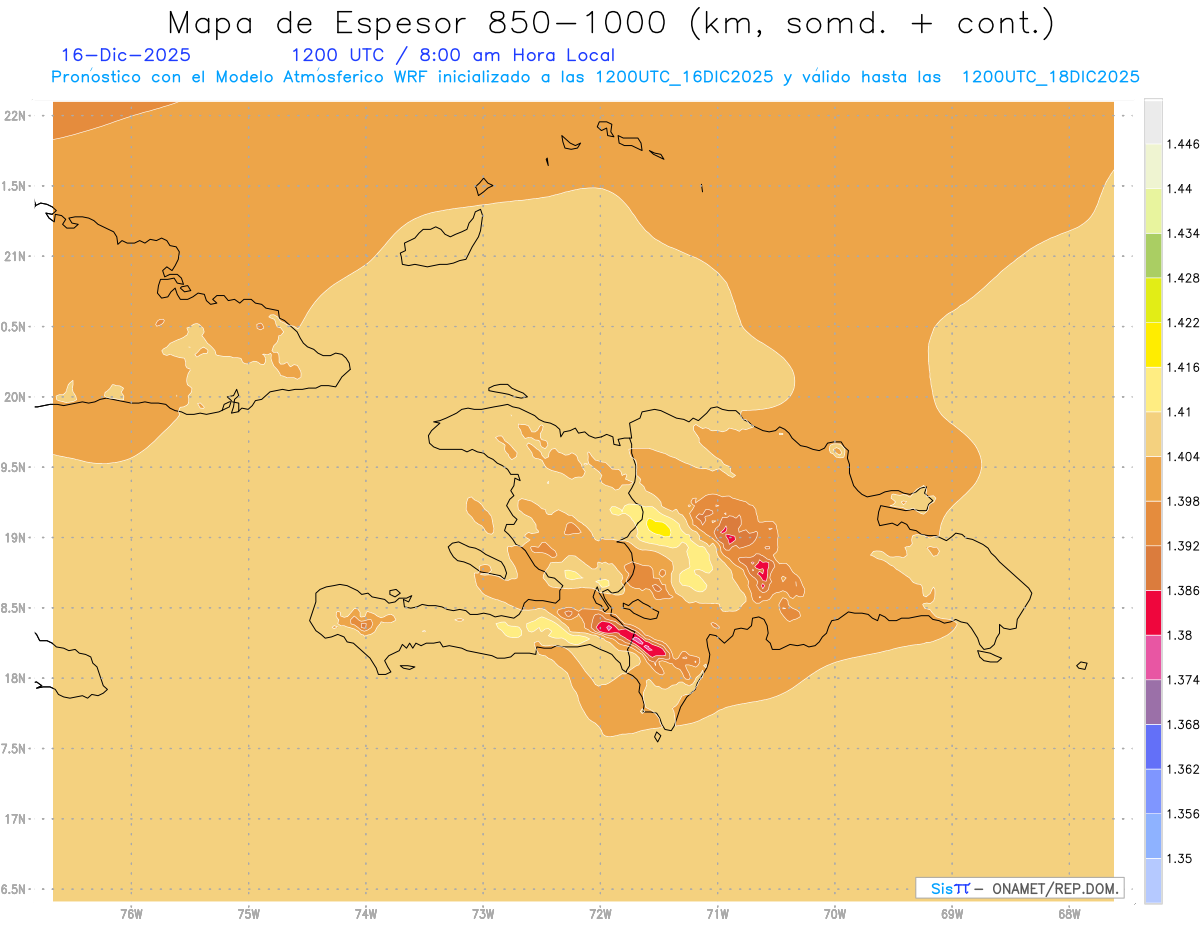This screenshot has width=1200, height=927.
Task: Pick the red colorbar swatch between 1.38 and 1.386
Action: tap(1153, 613)
